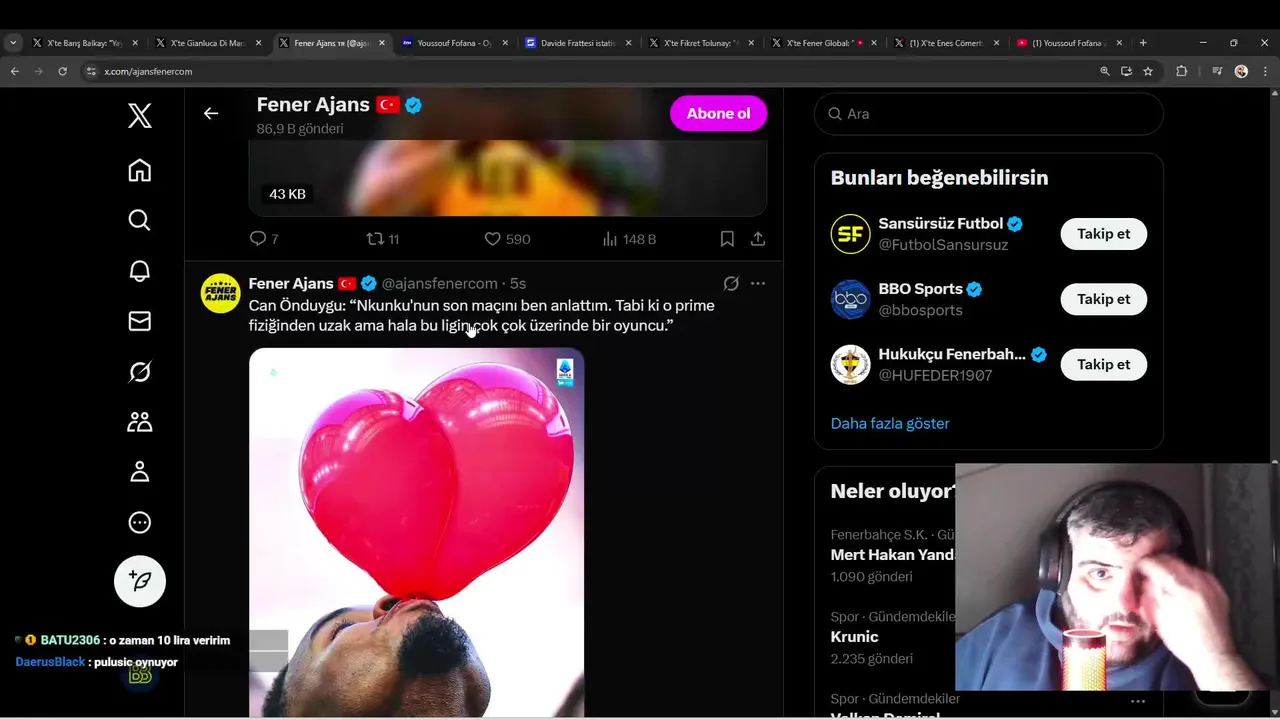This screenshot has height=720, width=1280.
Task: Open more options on last trending item
Action: click(1138, 701)
